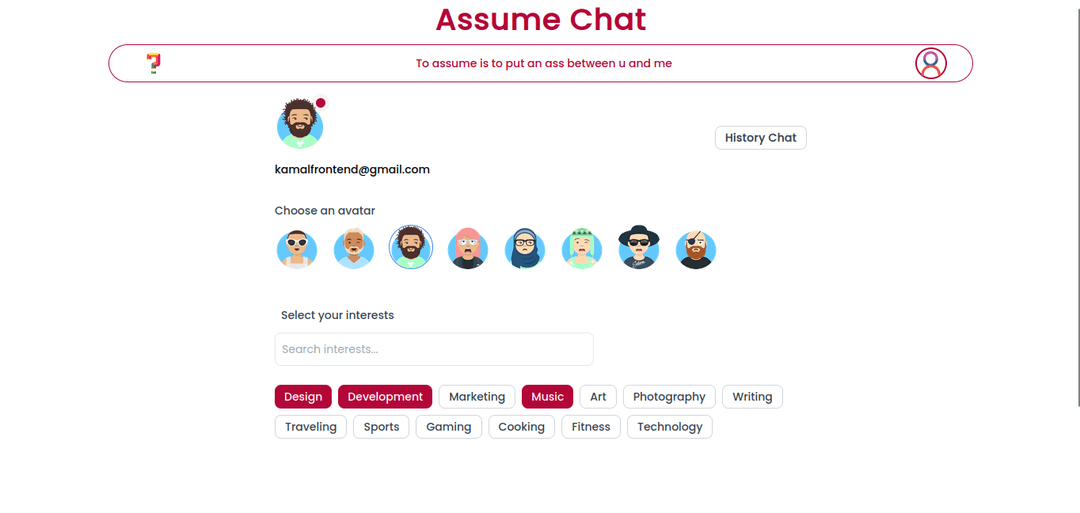Select the avatar with black hat
Screen dimensions: 1080x513
[639, 248]
